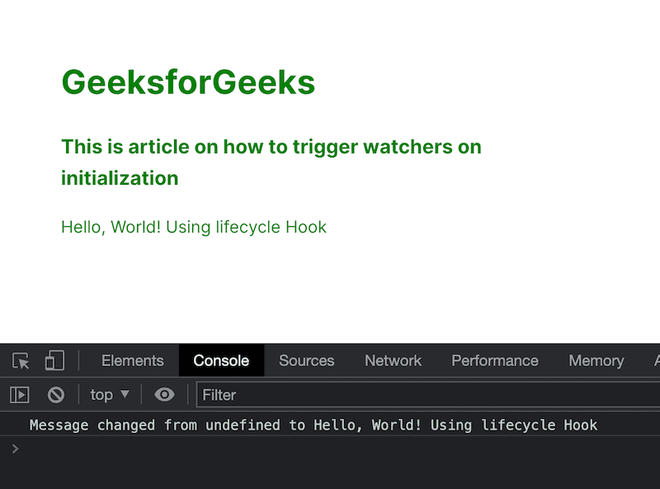Open the partially visible tab after Memory
This screenshot has height=489, width=660.
[655, 361]
